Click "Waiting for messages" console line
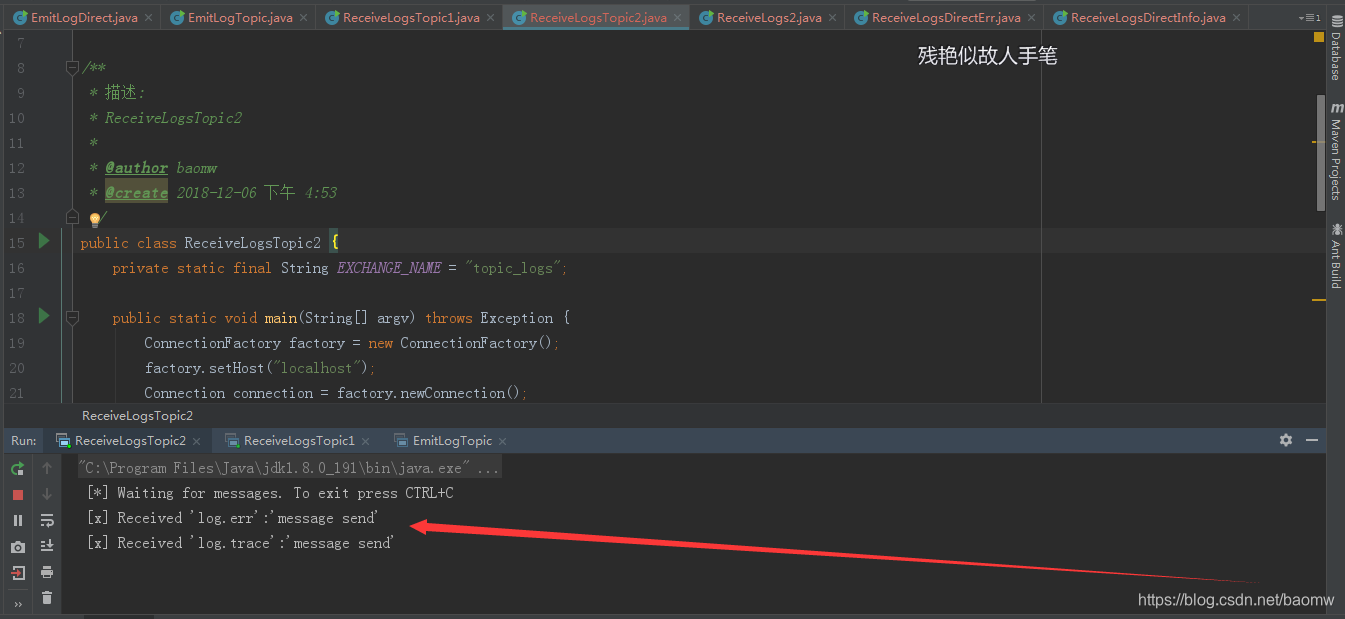 270,493
